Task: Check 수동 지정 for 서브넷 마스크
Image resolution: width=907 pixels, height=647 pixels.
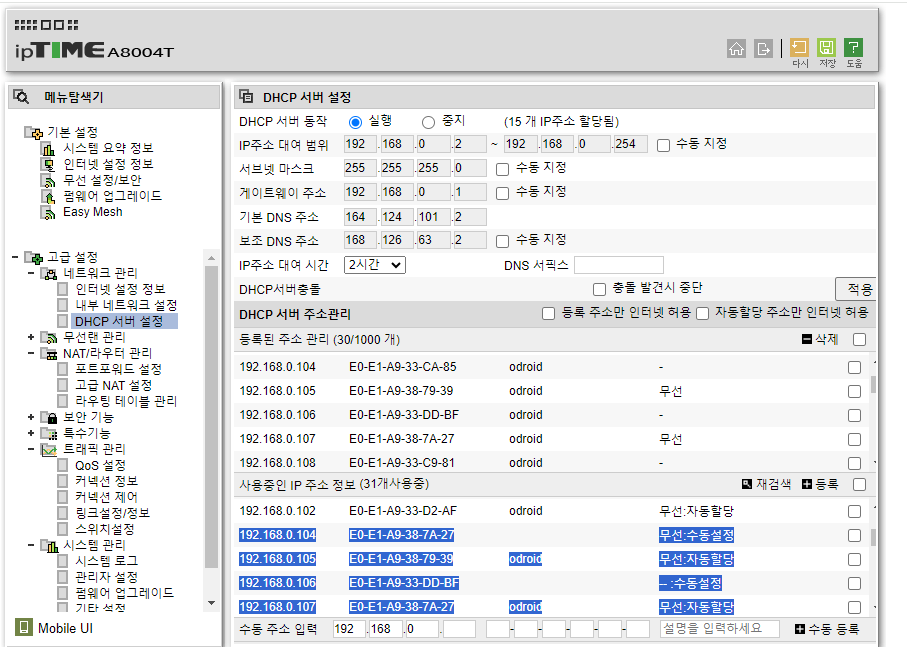Action: (x=503, y=169)
